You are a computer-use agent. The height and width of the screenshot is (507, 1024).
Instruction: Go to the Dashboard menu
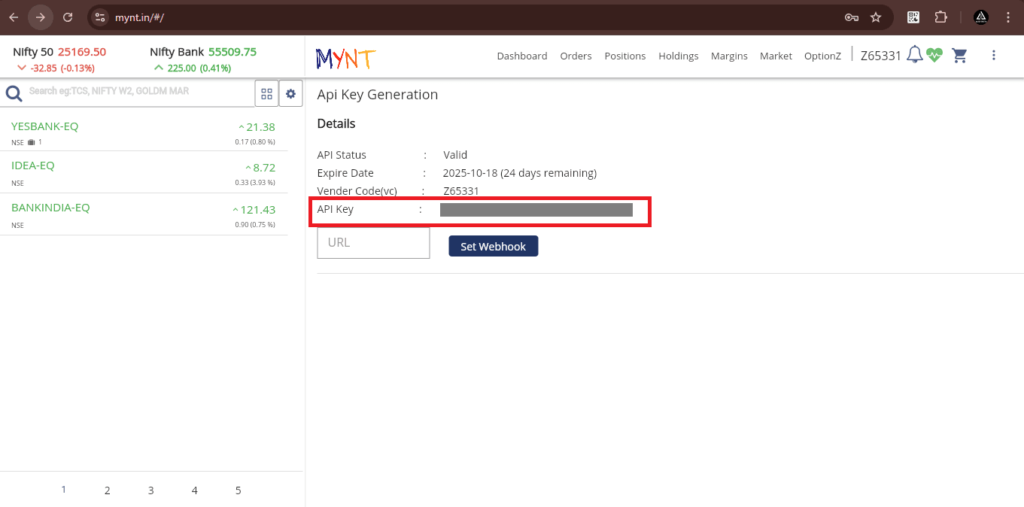(522, 56)
